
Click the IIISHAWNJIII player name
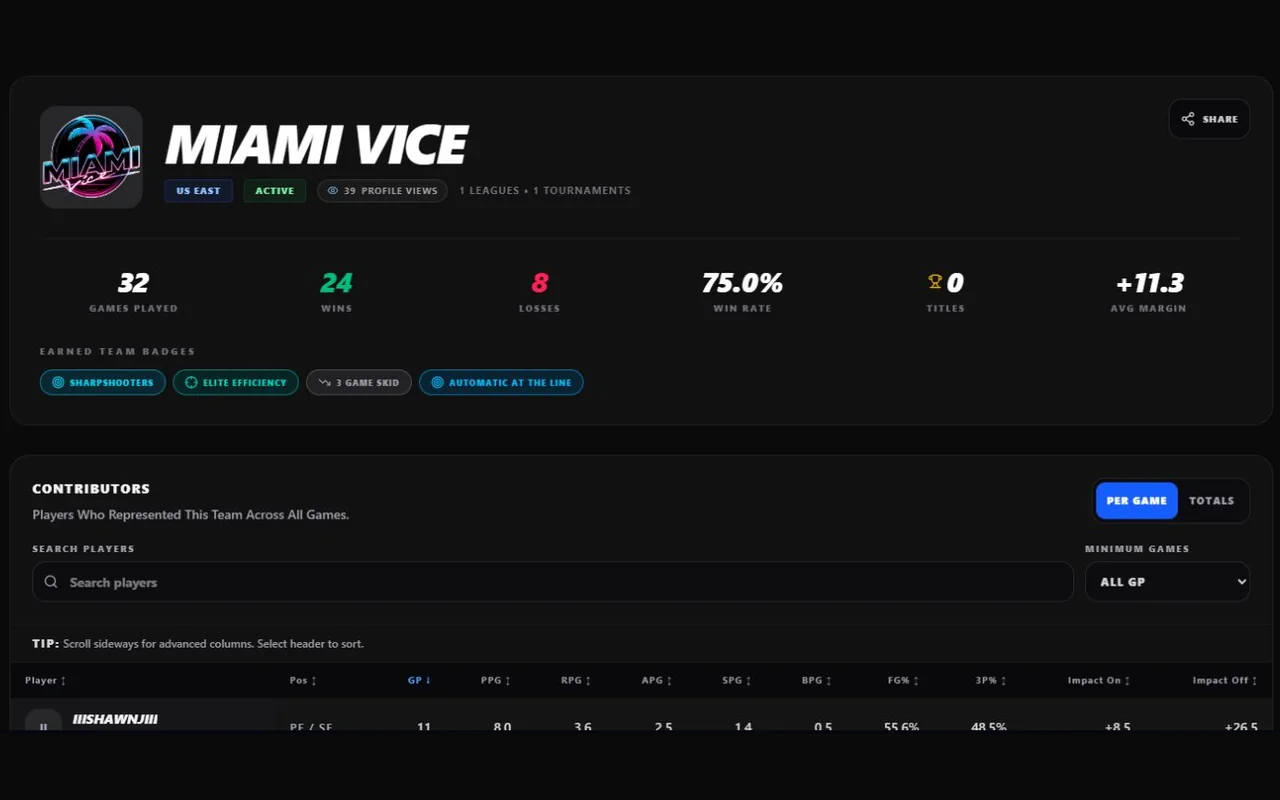coord(115,719)
